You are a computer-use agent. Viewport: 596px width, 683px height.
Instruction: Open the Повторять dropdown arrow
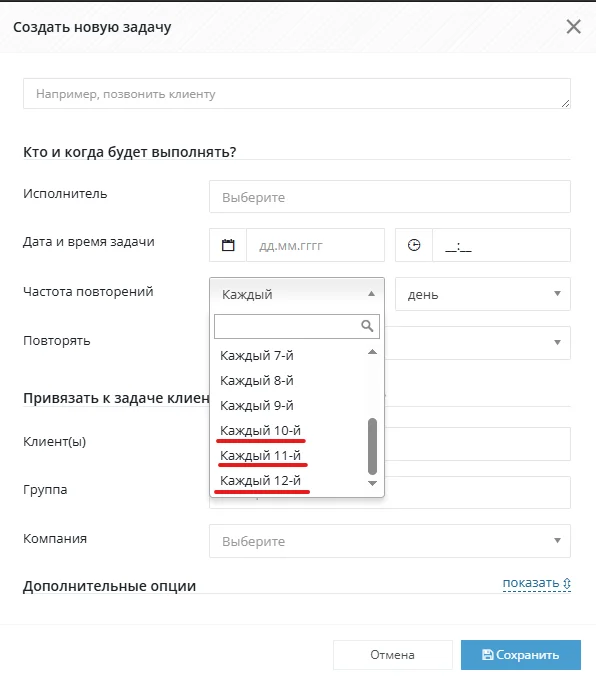pos(557,342)
